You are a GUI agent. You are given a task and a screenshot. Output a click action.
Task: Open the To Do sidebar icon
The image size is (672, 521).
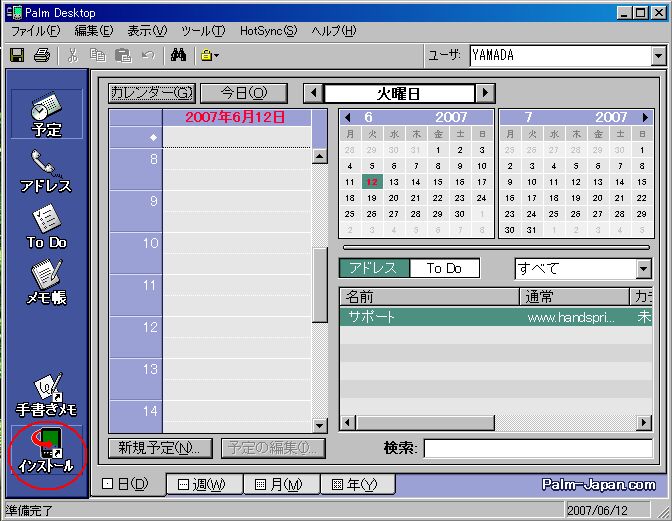[x=46, y=227]
